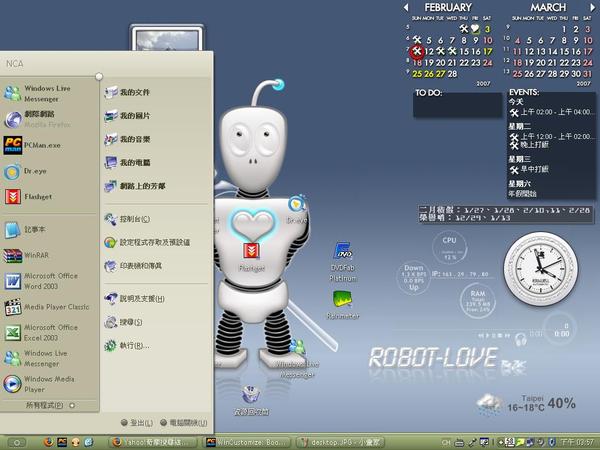Click the photo frame thumbnail on desktop
Image resolution: width=600 pixels, height=450 pixels.
(x=167, y=38)
